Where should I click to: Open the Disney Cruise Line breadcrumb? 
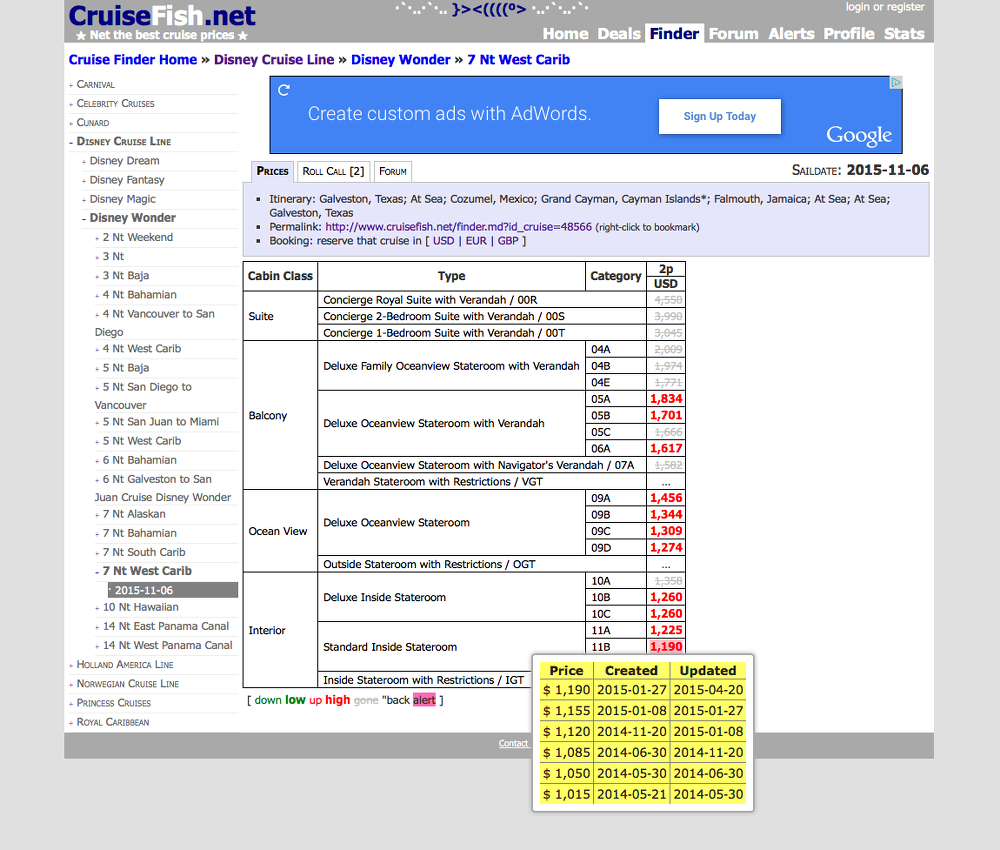[x=274, y=60]
